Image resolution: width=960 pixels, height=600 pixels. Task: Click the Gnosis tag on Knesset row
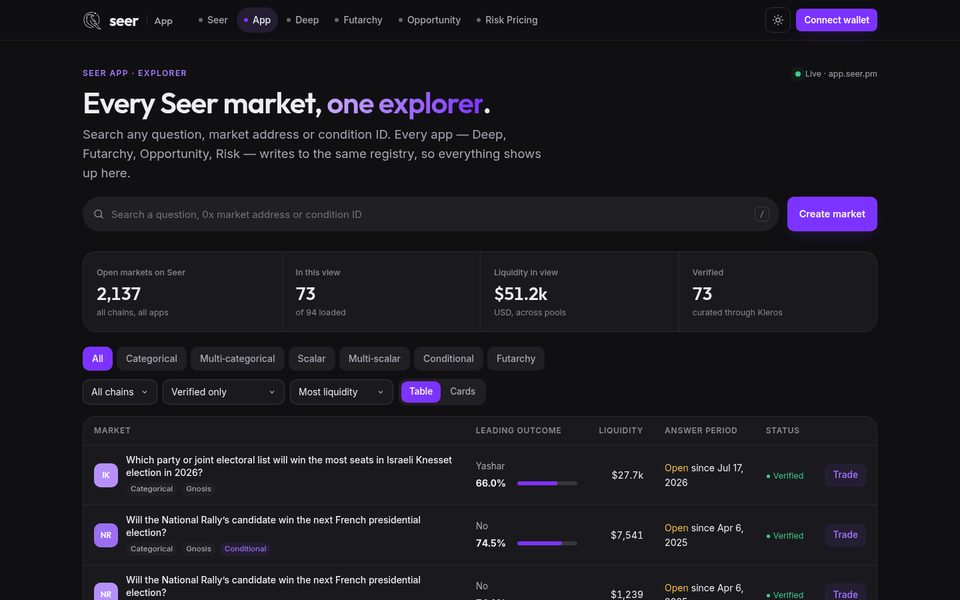[x=198, y=489]
